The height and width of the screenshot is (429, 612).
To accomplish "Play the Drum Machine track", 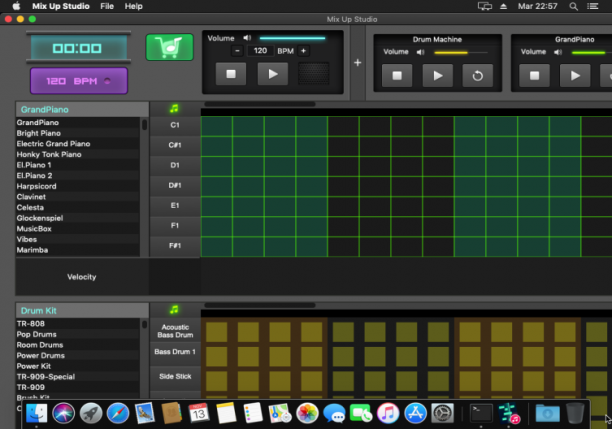I will (438, 75).
